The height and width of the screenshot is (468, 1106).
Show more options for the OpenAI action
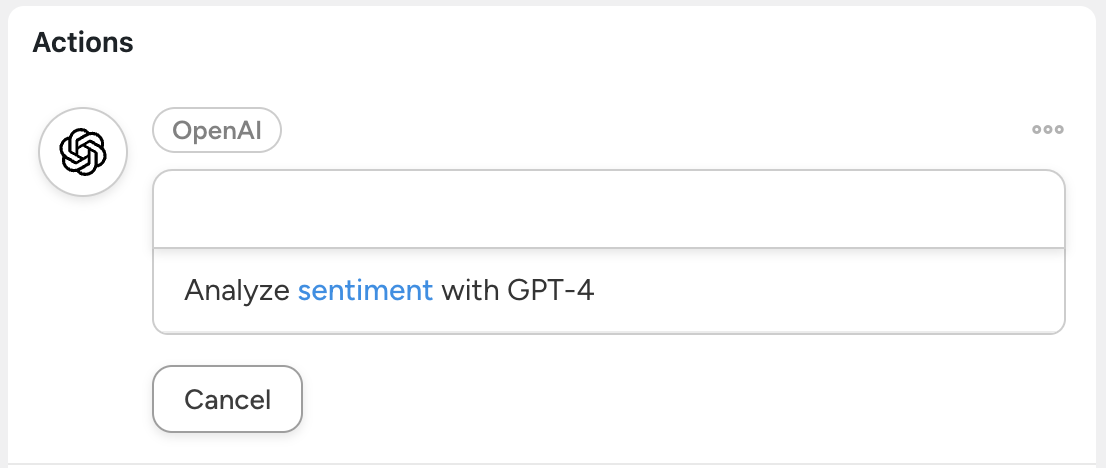pos(1047,130)
